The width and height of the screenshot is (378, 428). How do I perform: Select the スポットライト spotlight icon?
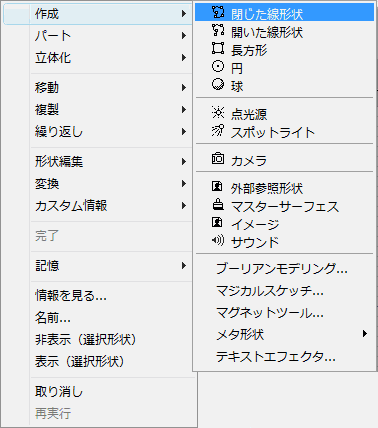(x=218, y=130)
